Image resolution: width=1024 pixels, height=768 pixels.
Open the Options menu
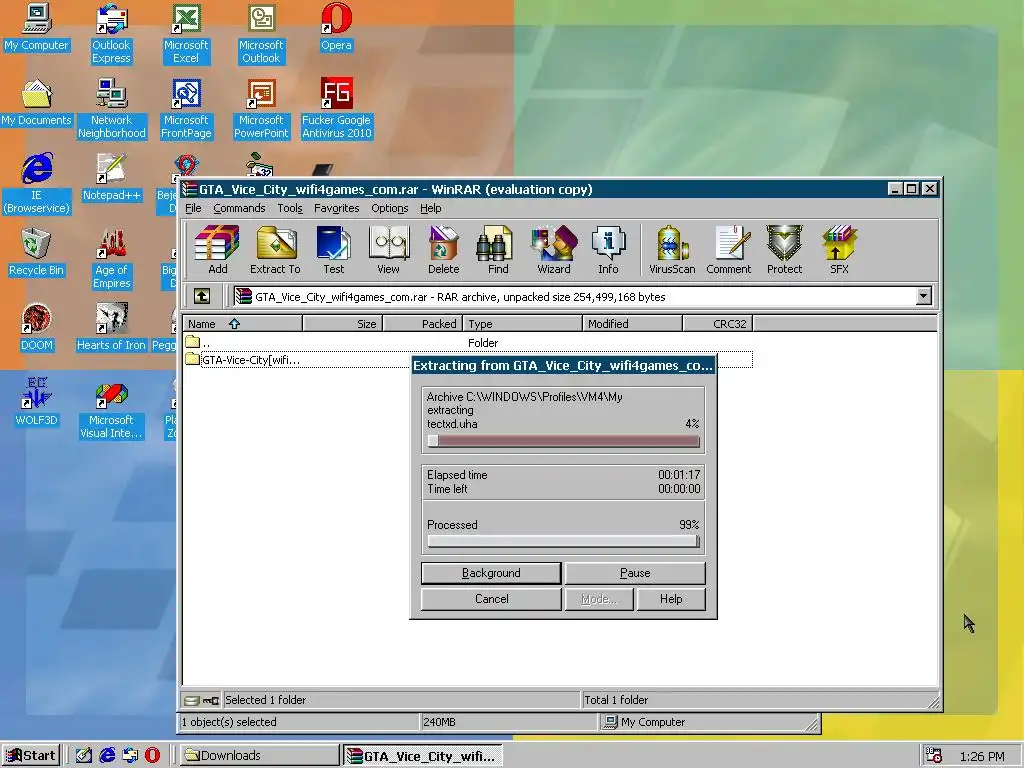[390, 208]
